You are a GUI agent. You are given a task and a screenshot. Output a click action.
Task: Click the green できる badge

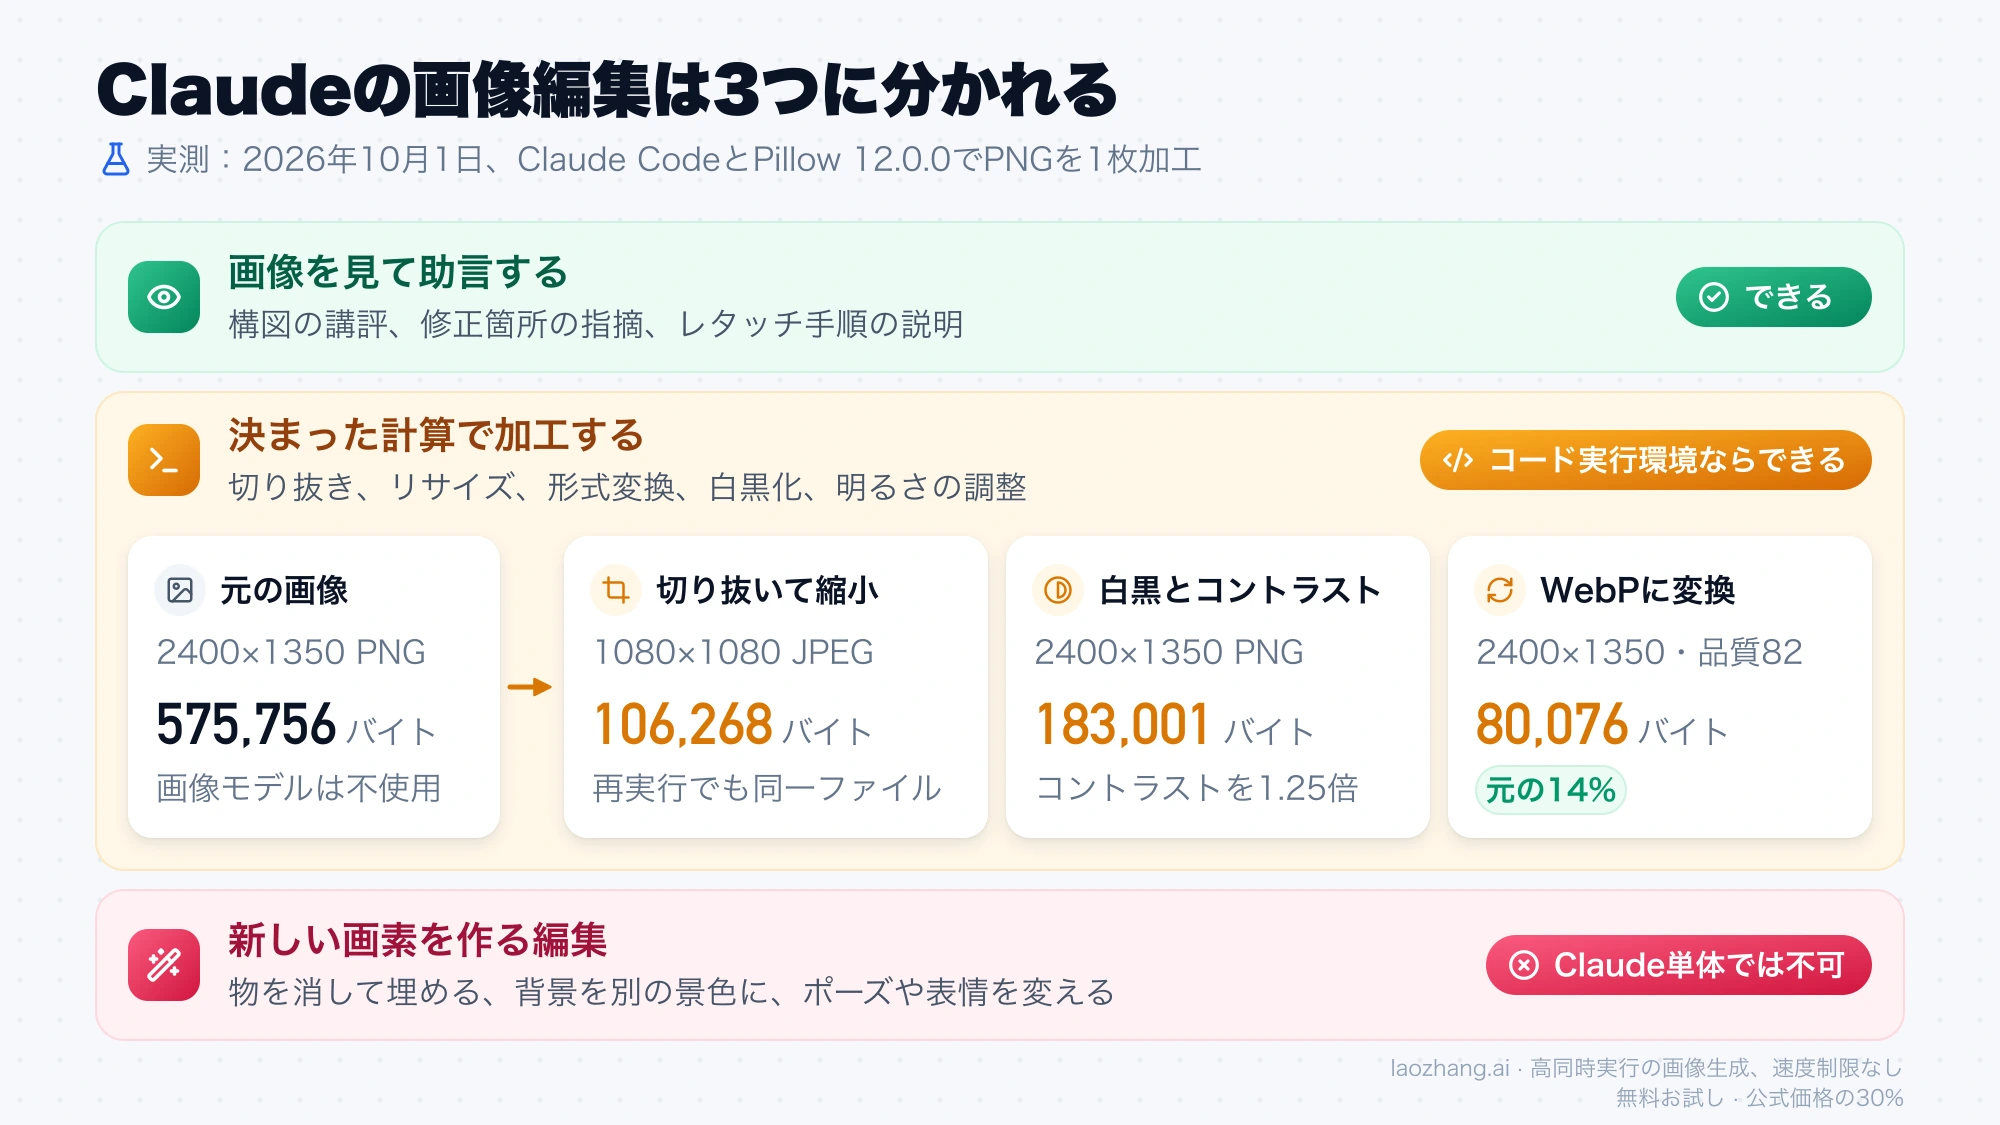pyautogui.click(x=1773, y=297)
